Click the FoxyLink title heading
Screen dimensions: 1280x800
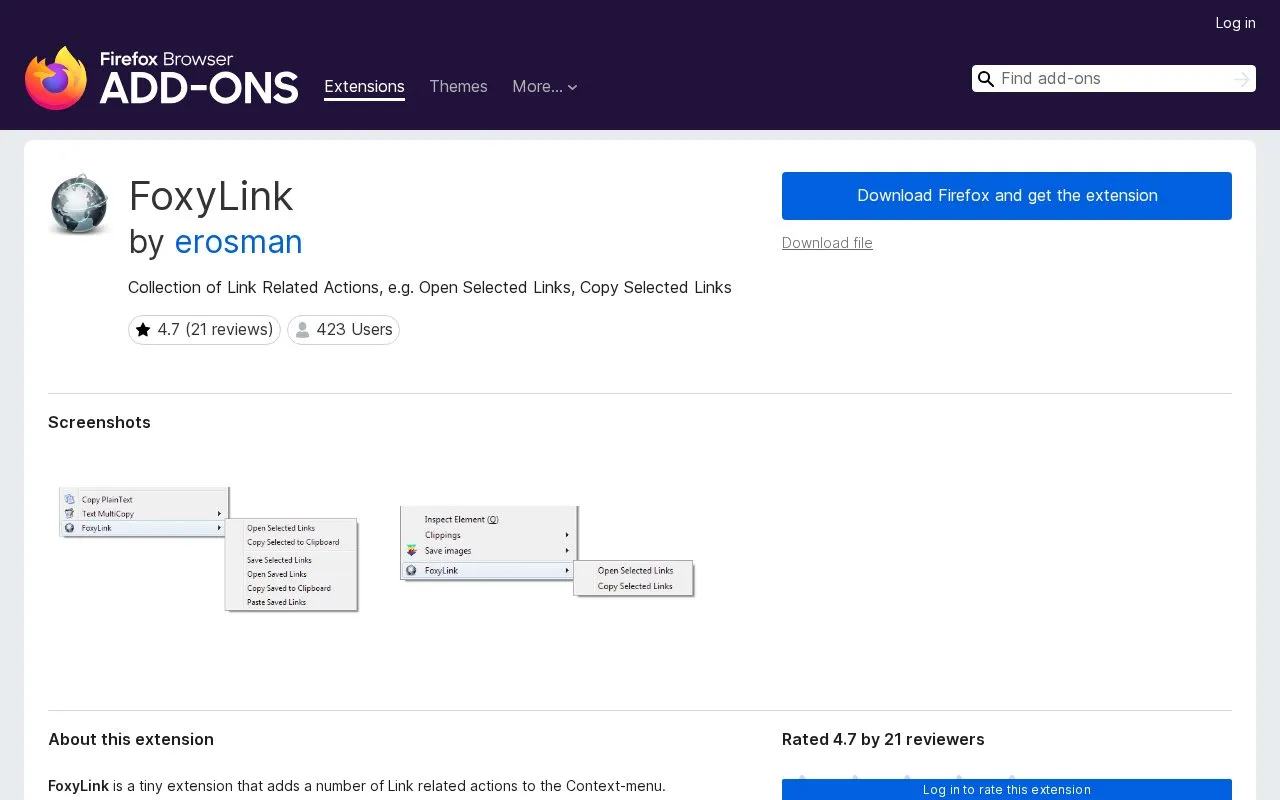211,196
